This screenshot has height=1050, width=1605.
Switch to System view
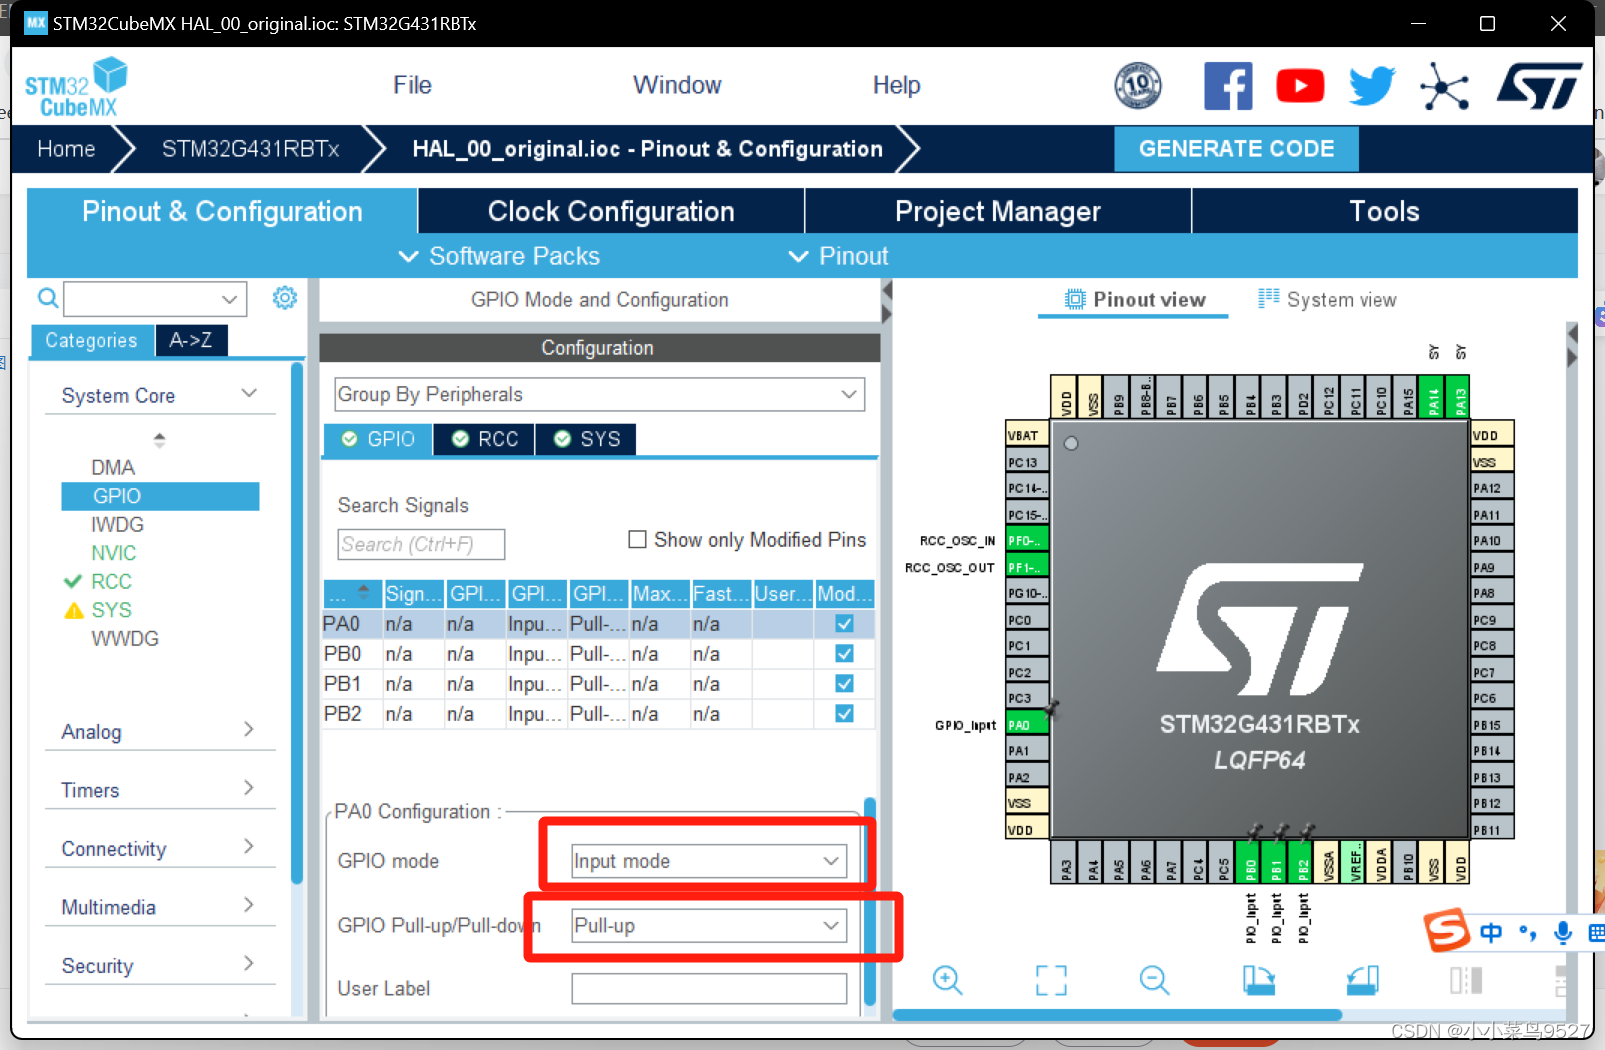pyautogui.click(x=1327, y=300)
